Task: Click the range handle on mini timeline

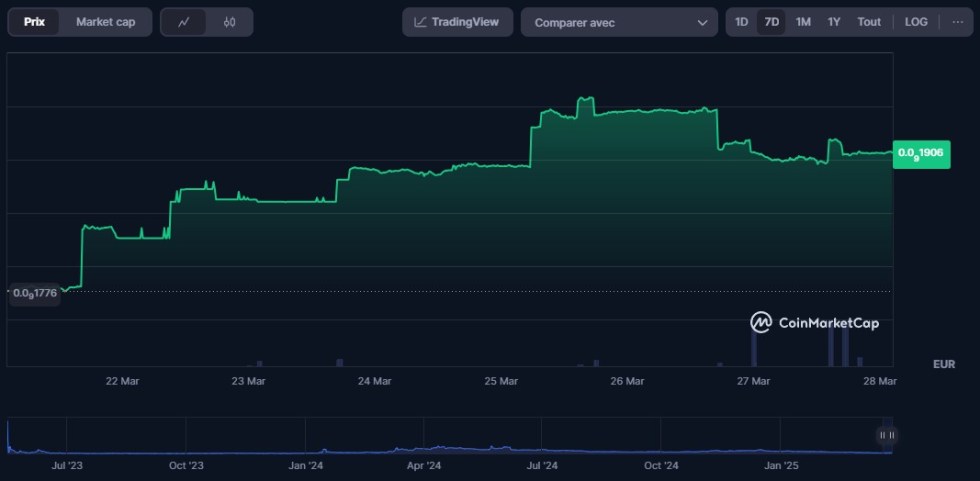Action: (x=886, y=435)
